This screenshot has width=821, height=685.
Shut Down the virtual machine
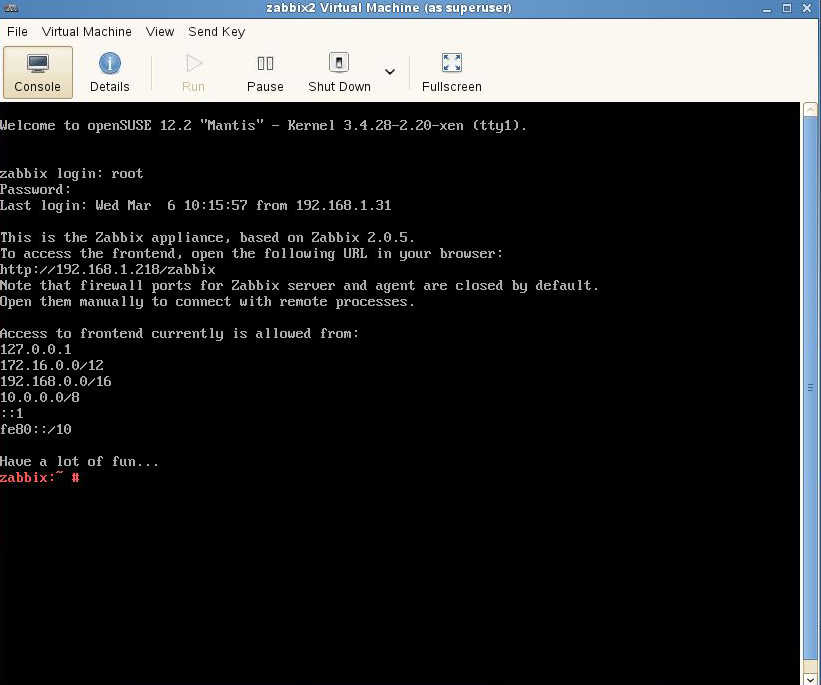tap(339, 72)
